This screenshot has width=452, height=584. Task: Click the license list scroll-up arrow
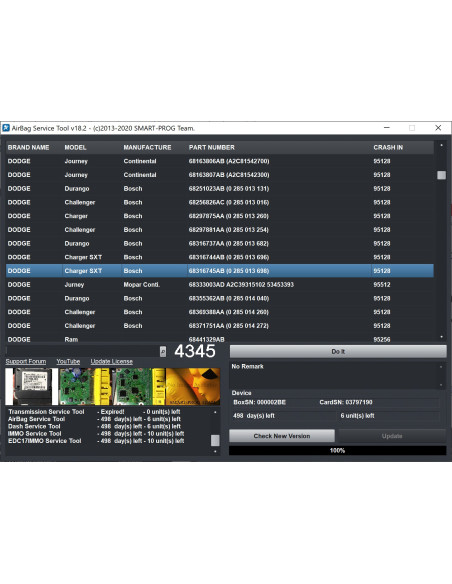pos(215,412)
